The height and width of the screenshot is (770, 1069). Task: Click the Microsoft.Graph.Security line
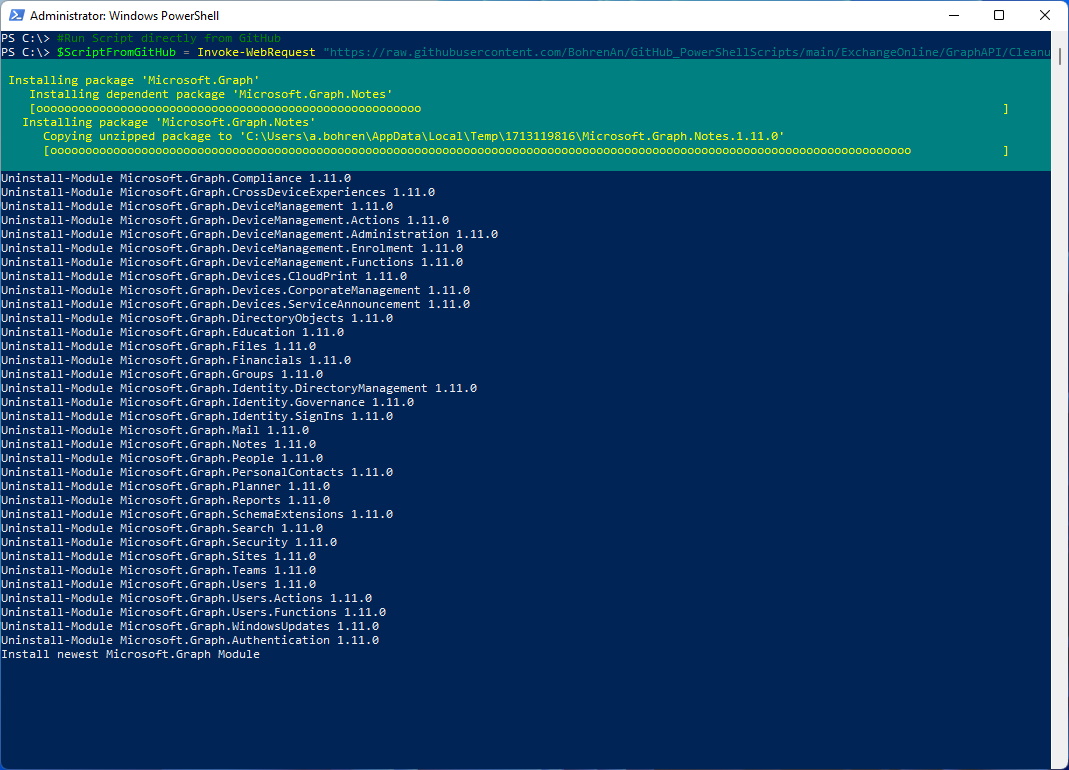169,542
